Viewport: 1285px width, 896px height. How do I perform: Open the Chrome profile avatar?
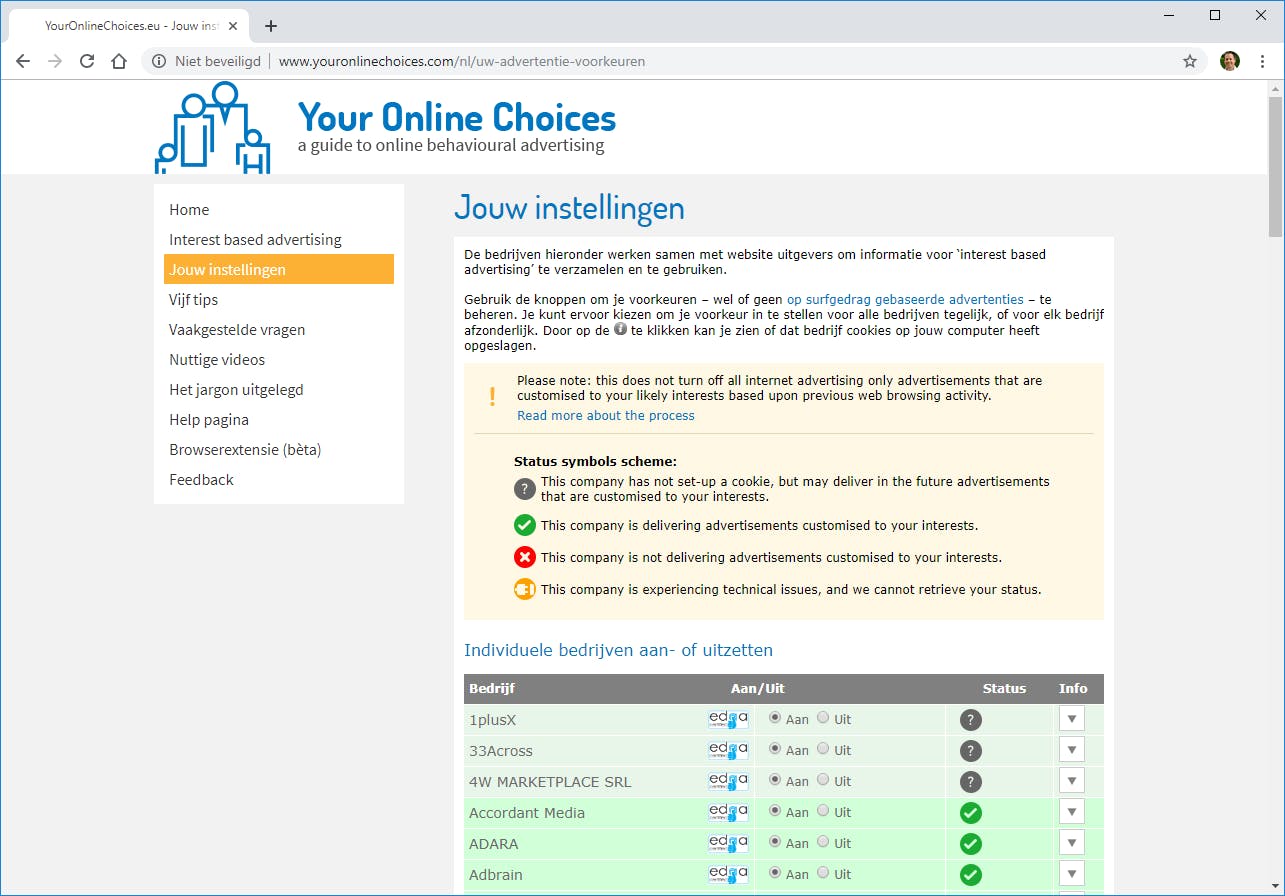pos(1230,61)
